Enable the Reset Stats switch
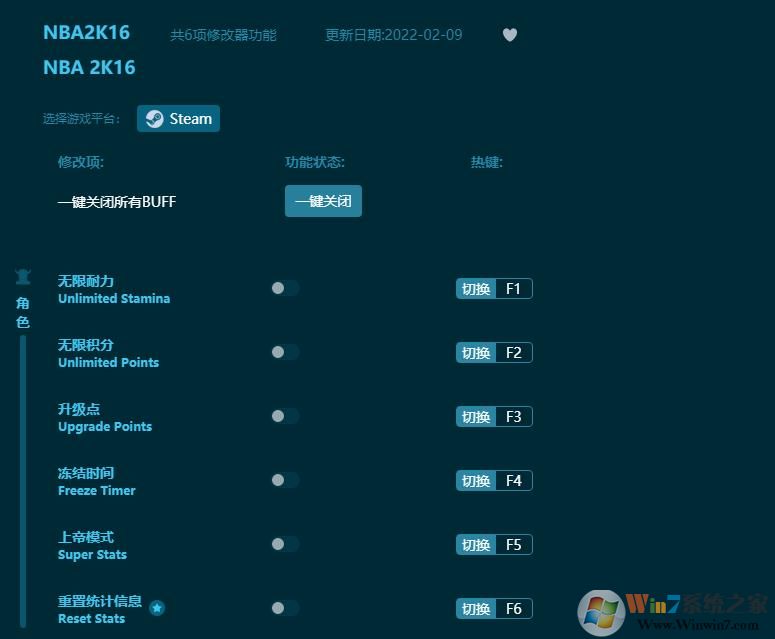This screenshot has width=775, height=639. (x=285, y=608)
